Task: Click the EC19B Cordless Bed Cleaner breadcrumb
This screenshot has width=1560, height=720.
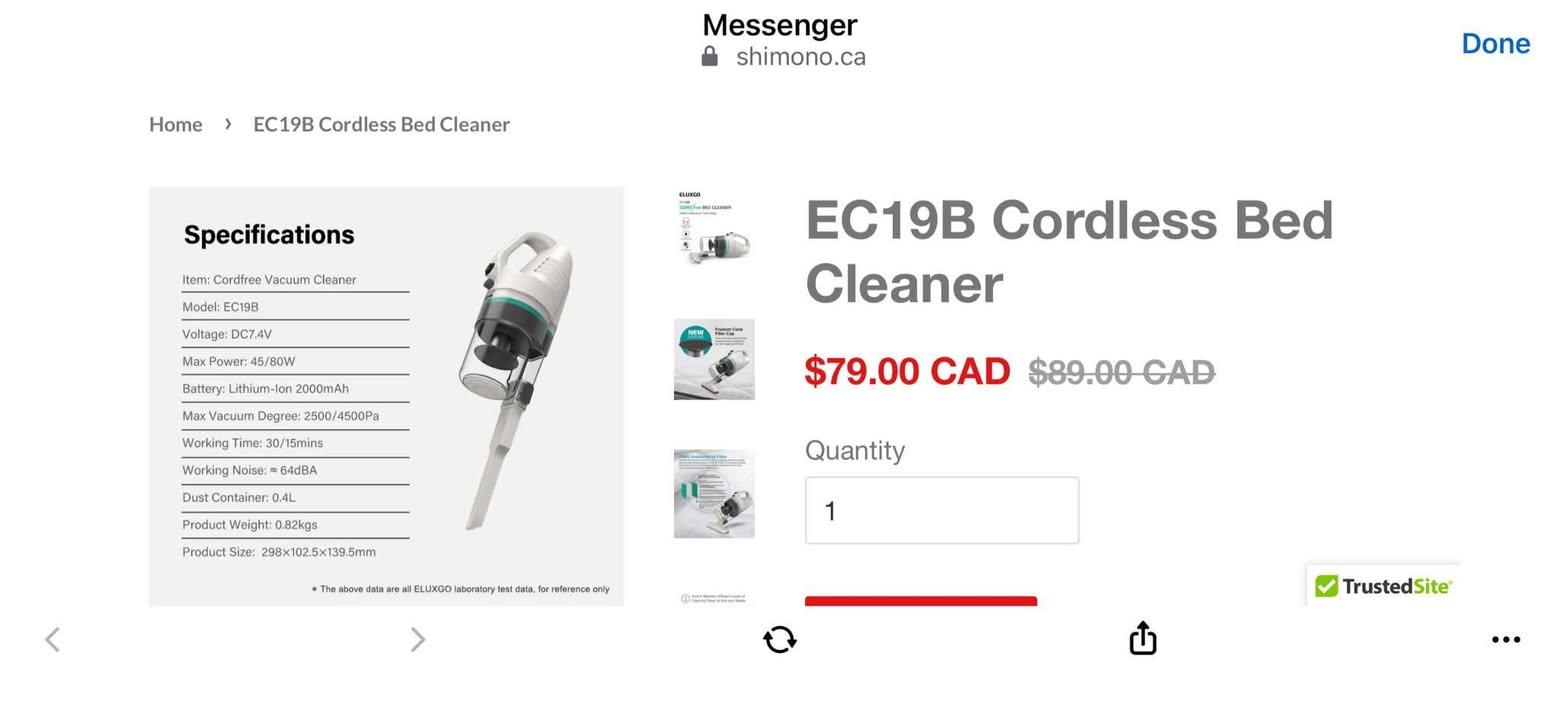Action: coord(381,124)
